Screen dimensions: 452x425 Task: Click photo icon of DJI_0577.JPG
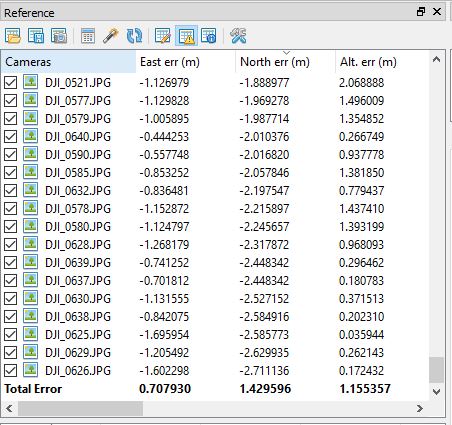(x=30, y=100)
